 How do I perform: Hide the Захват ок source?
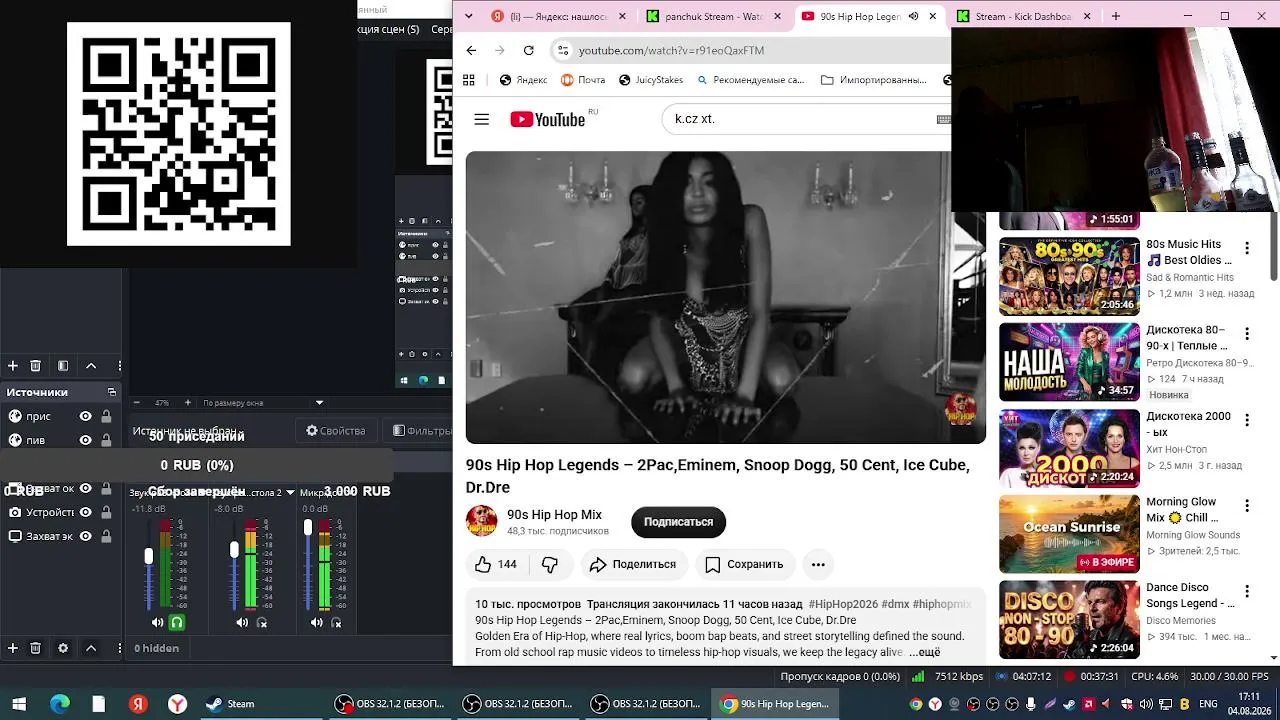click(86, 488)
